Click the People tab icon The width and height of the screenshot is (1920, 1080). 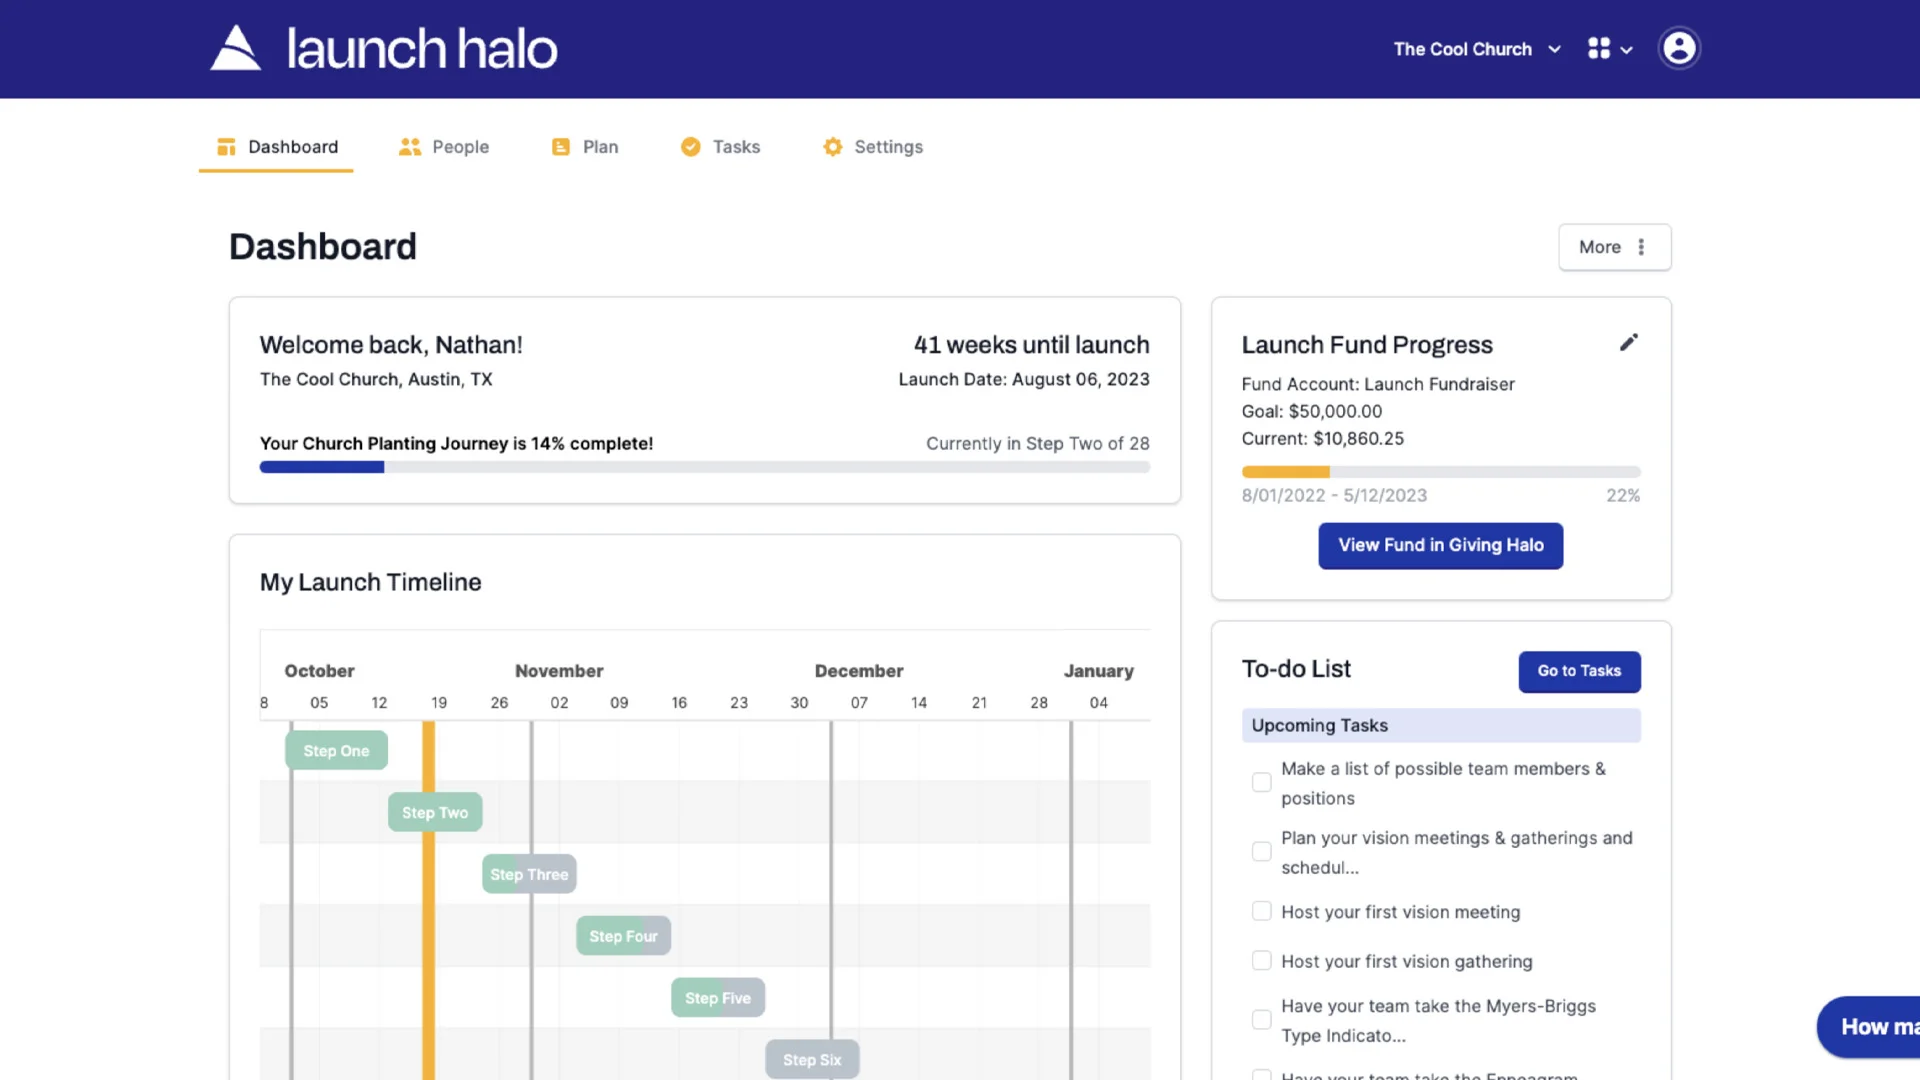click(x=410, y=147)
